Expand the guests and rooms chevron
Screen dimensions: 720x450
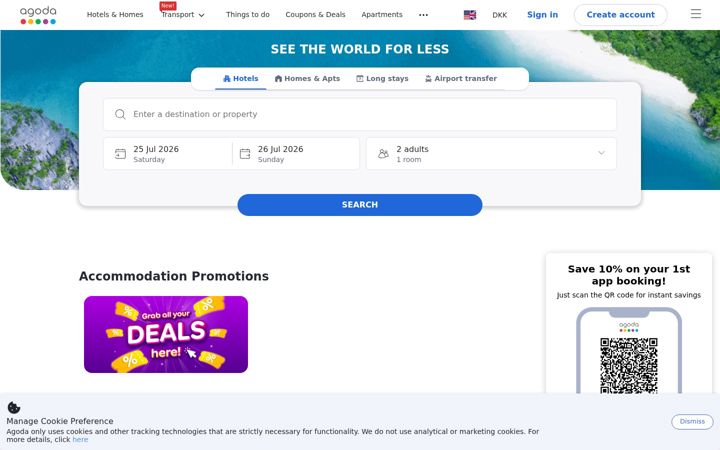click(x=601, y=153)
